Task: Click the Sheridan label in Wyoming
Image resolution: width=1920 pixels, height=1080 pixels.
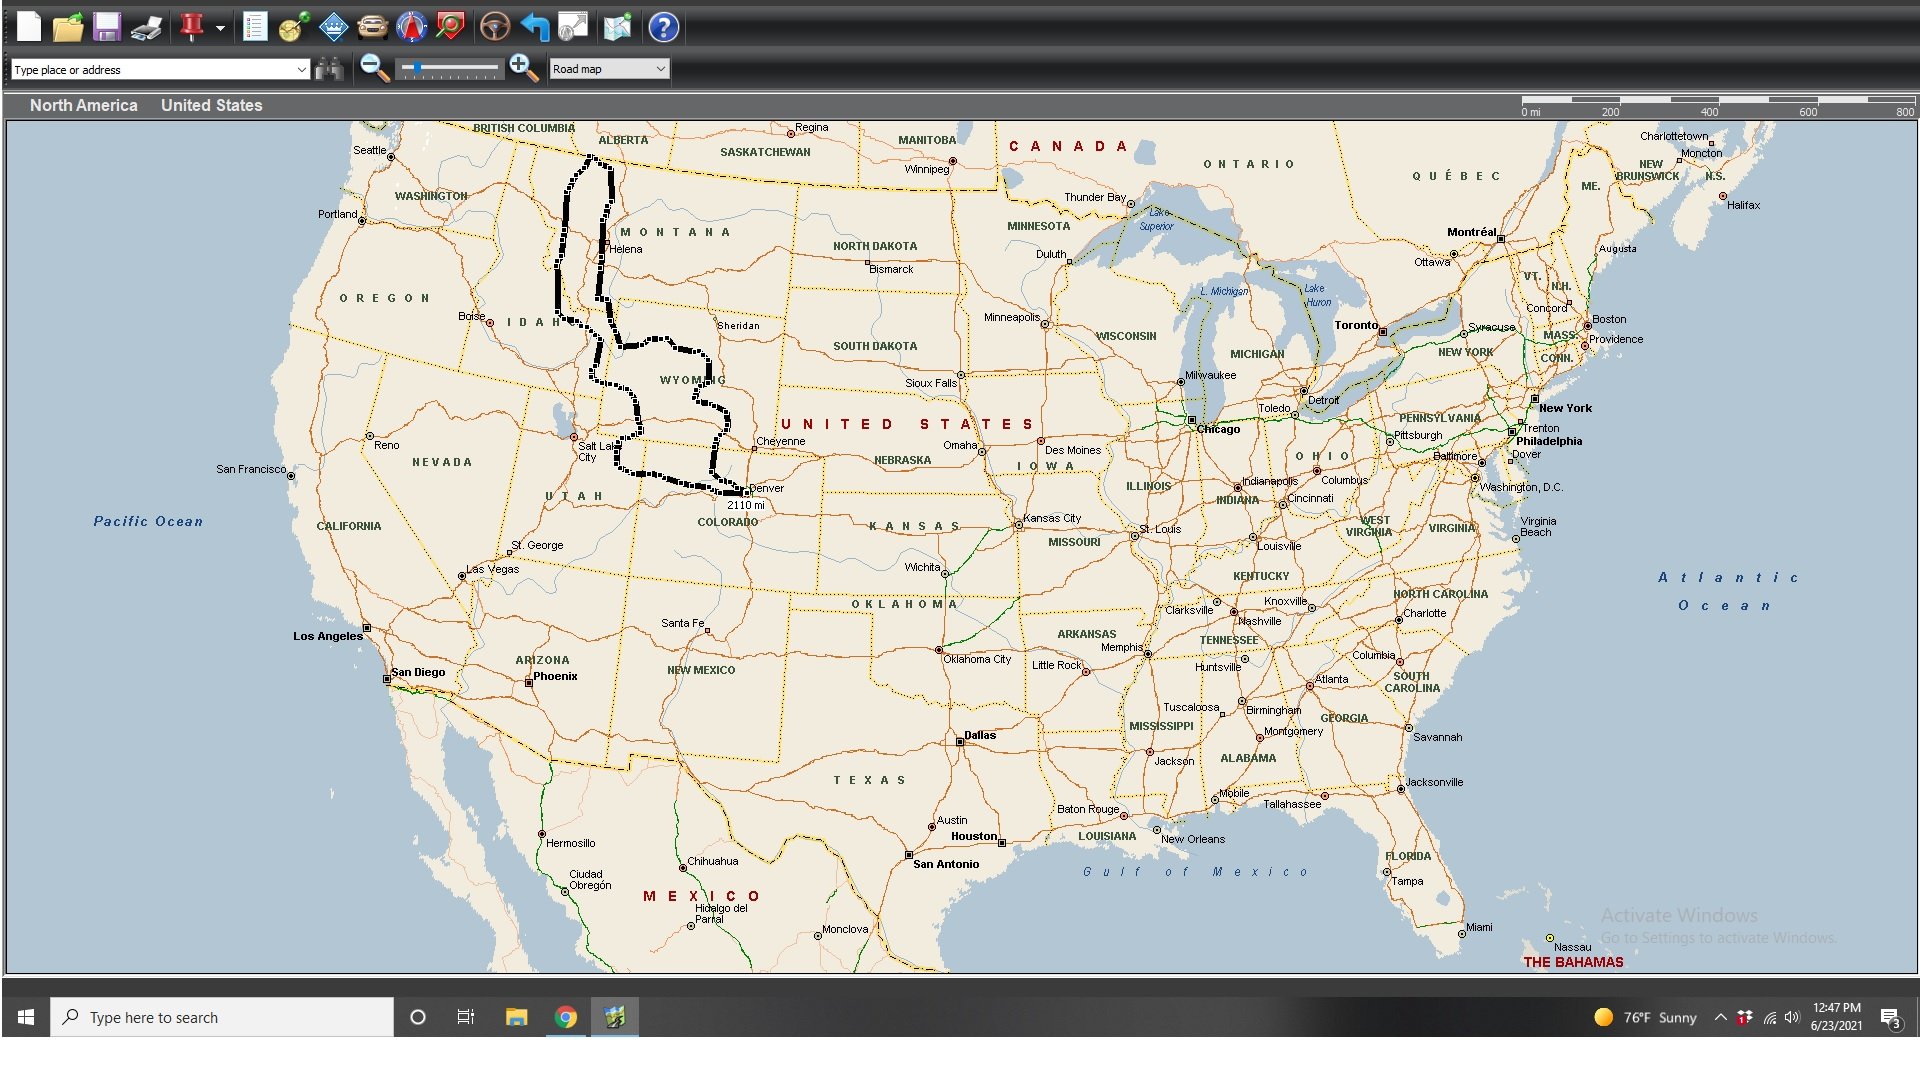Action: click(x=738, y=325)
